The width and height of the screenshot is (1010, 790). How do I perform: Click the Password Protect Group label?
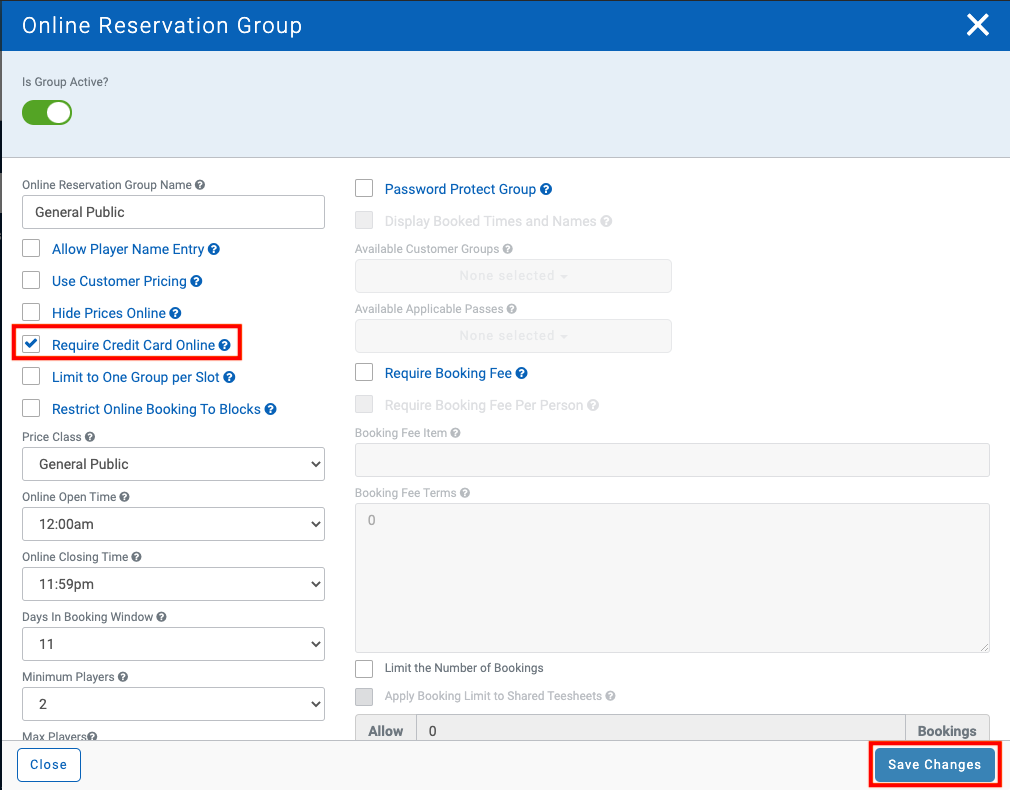[460, 189]
